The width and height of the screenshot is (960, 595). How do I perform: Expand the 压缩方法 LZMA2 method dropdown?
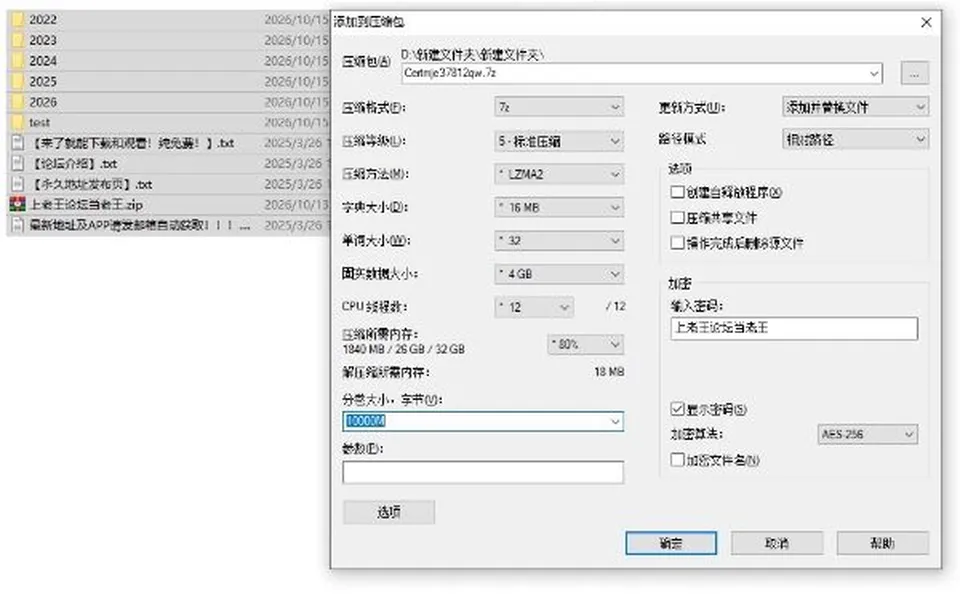point(559,174)
